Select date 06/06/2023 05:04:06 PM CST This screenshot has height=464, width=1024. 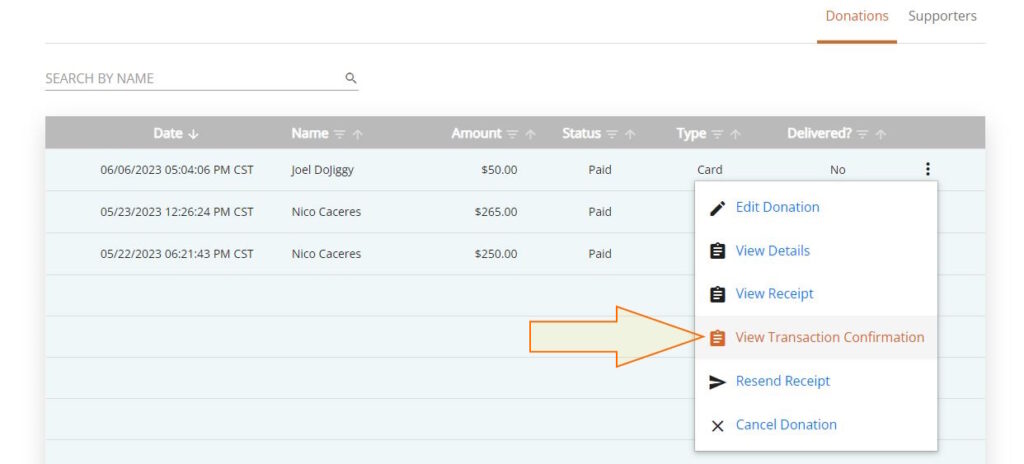point(177,170)
